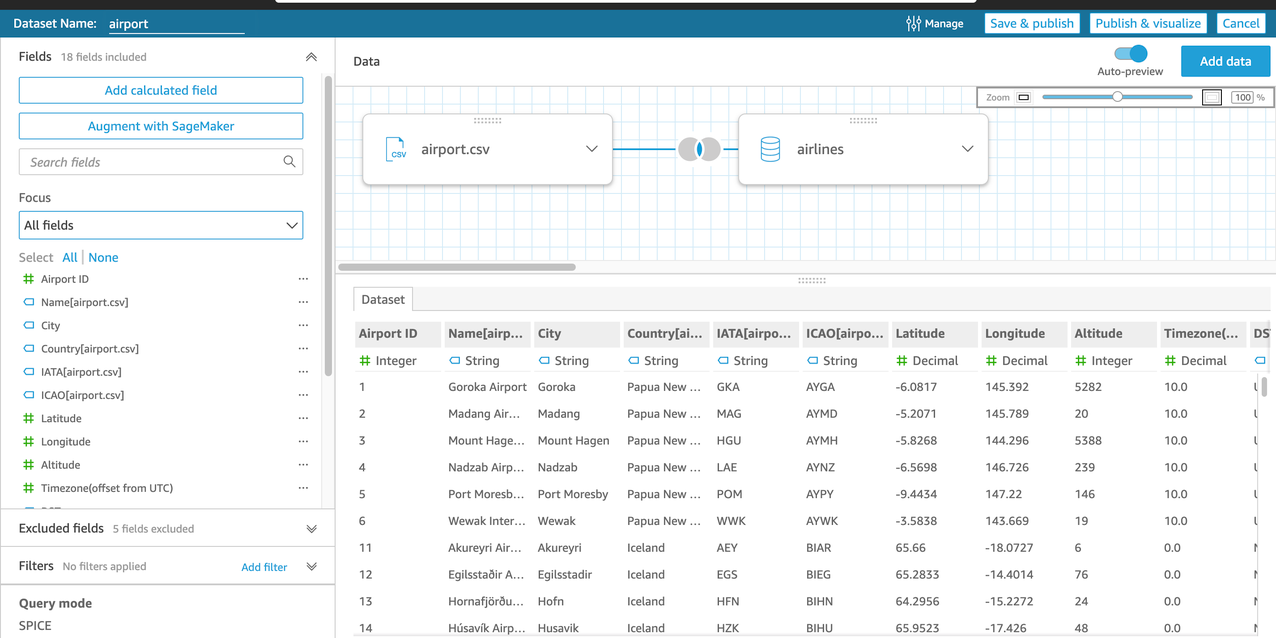Open options menu for ICAO[airport.csv] field
1276x638 pixels.
(x=303, y=395)
